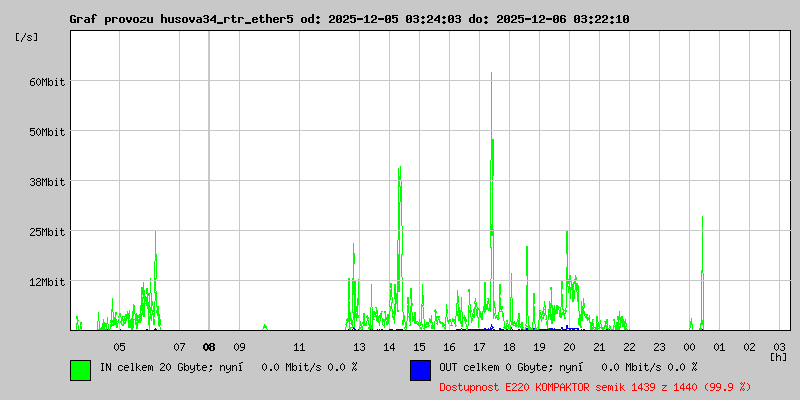
Task: Click the '[/s]' unit label
Action: 27,37
